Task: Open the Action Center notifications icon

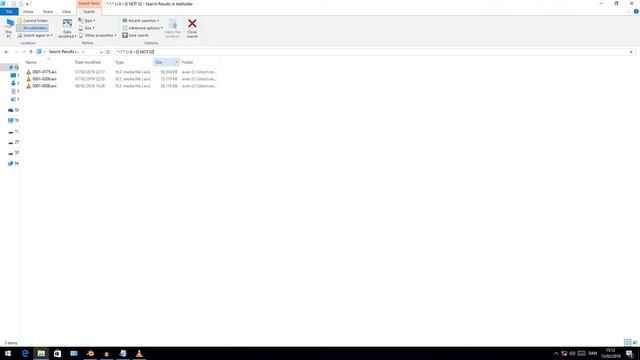Action: coord(630,353)
